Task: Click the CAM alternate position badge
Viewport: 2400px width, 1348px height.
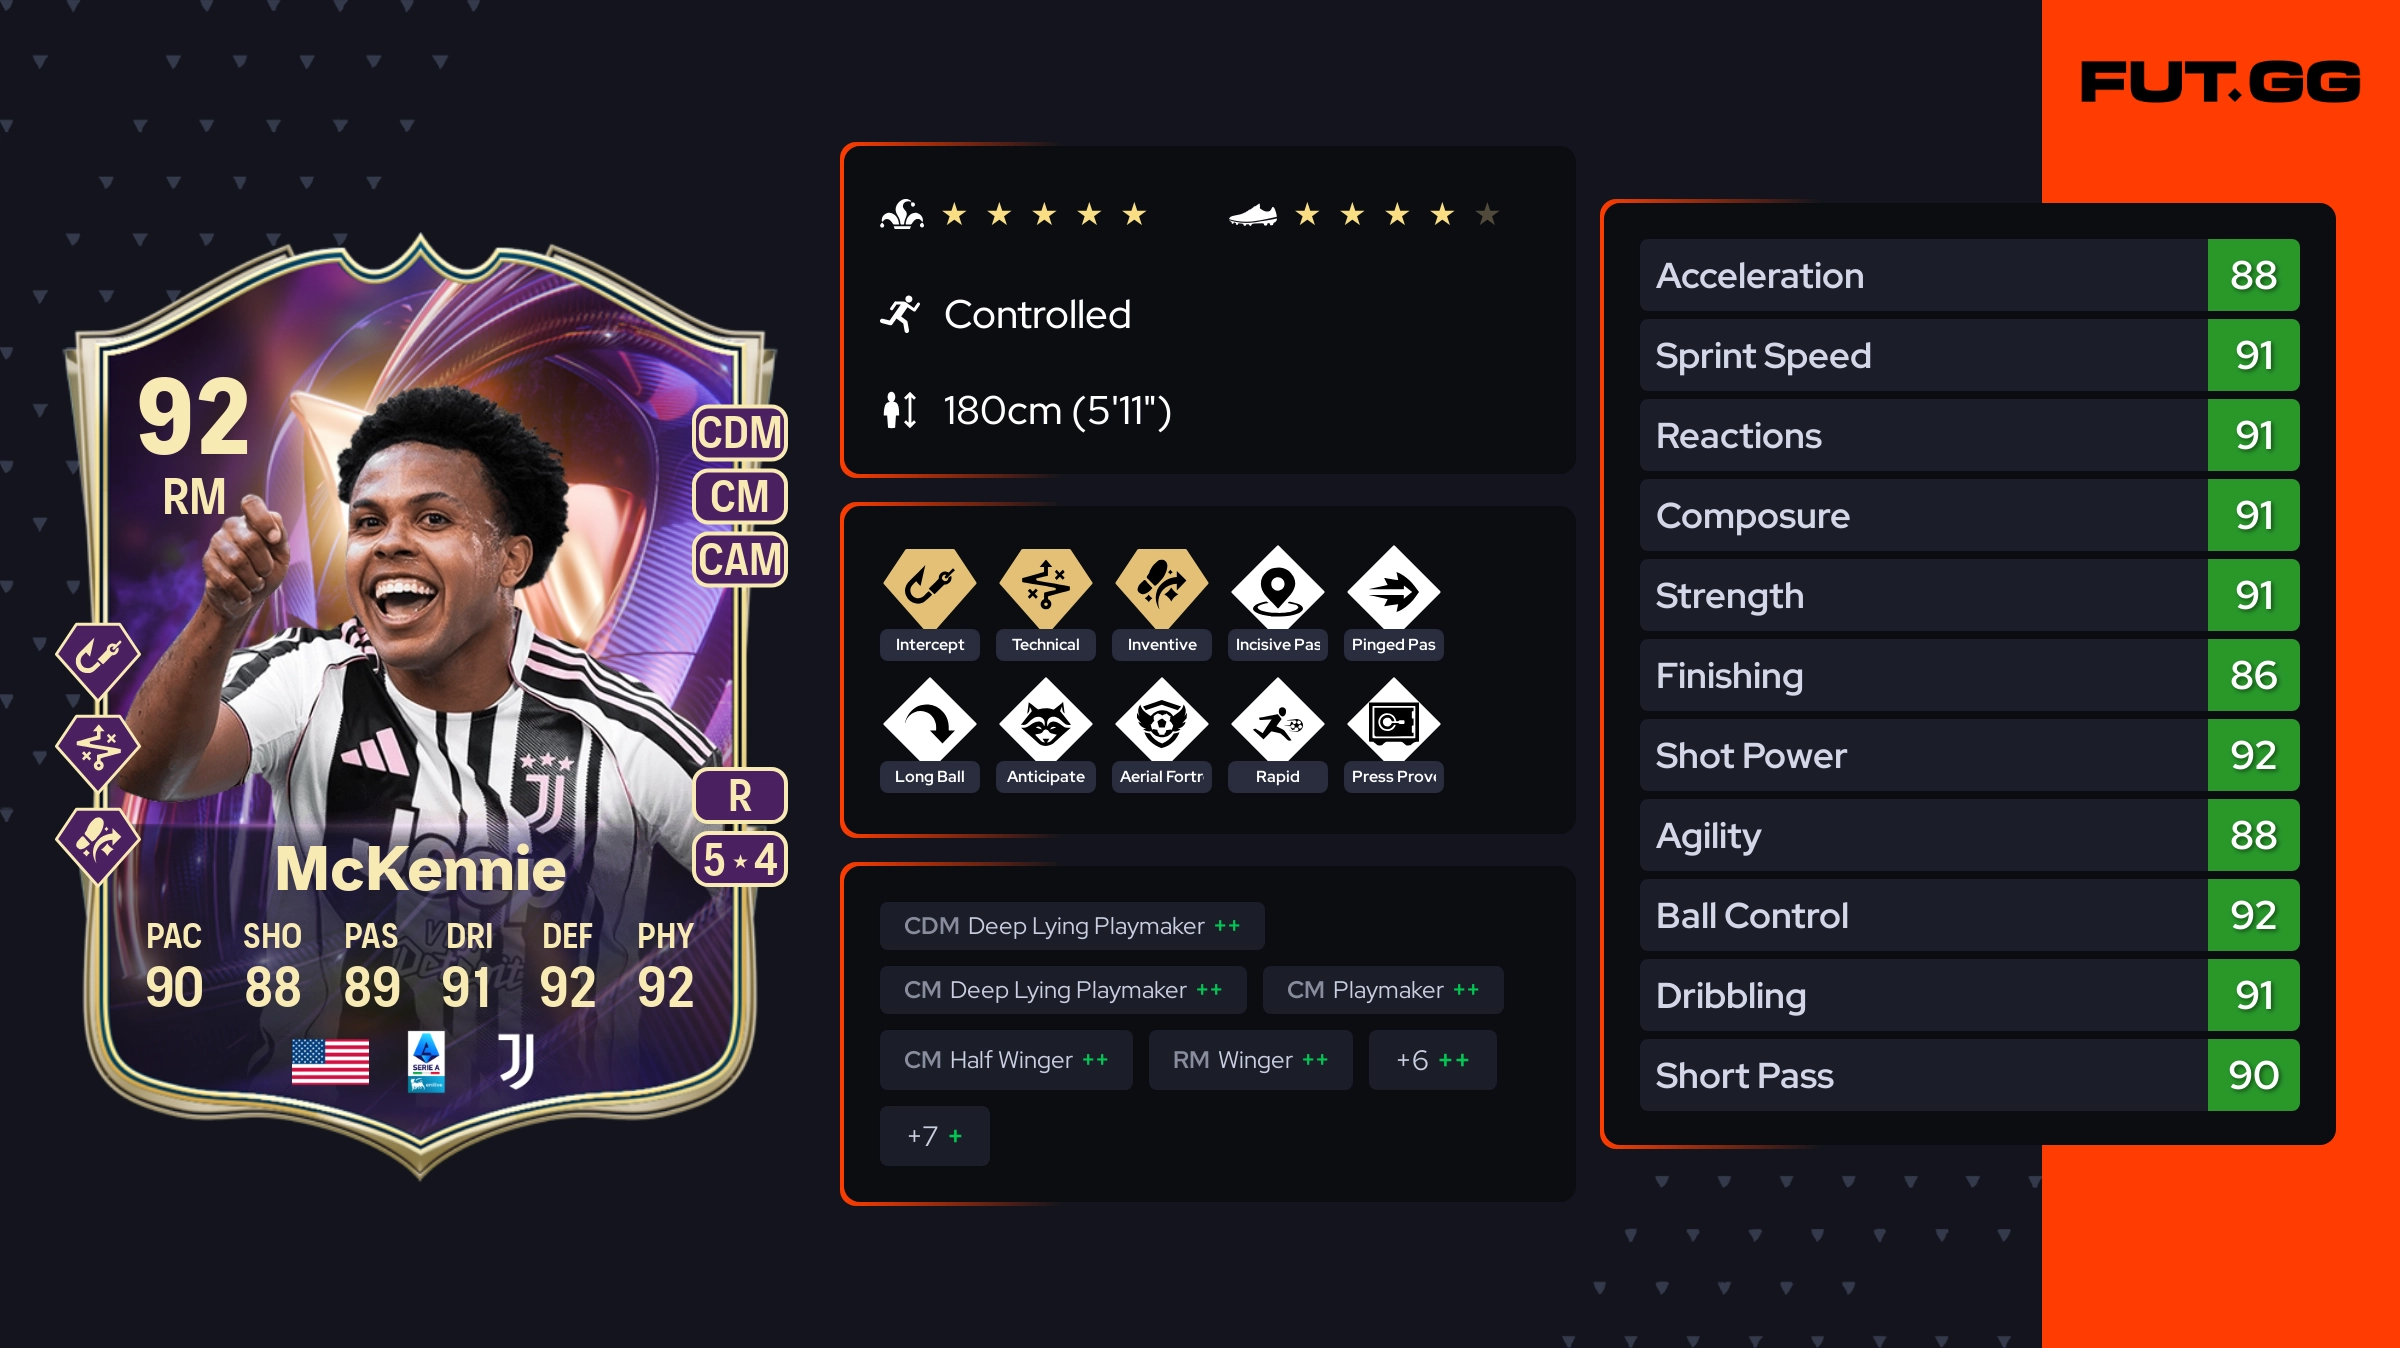Action: pyautogui.click(x=740, y=559)
